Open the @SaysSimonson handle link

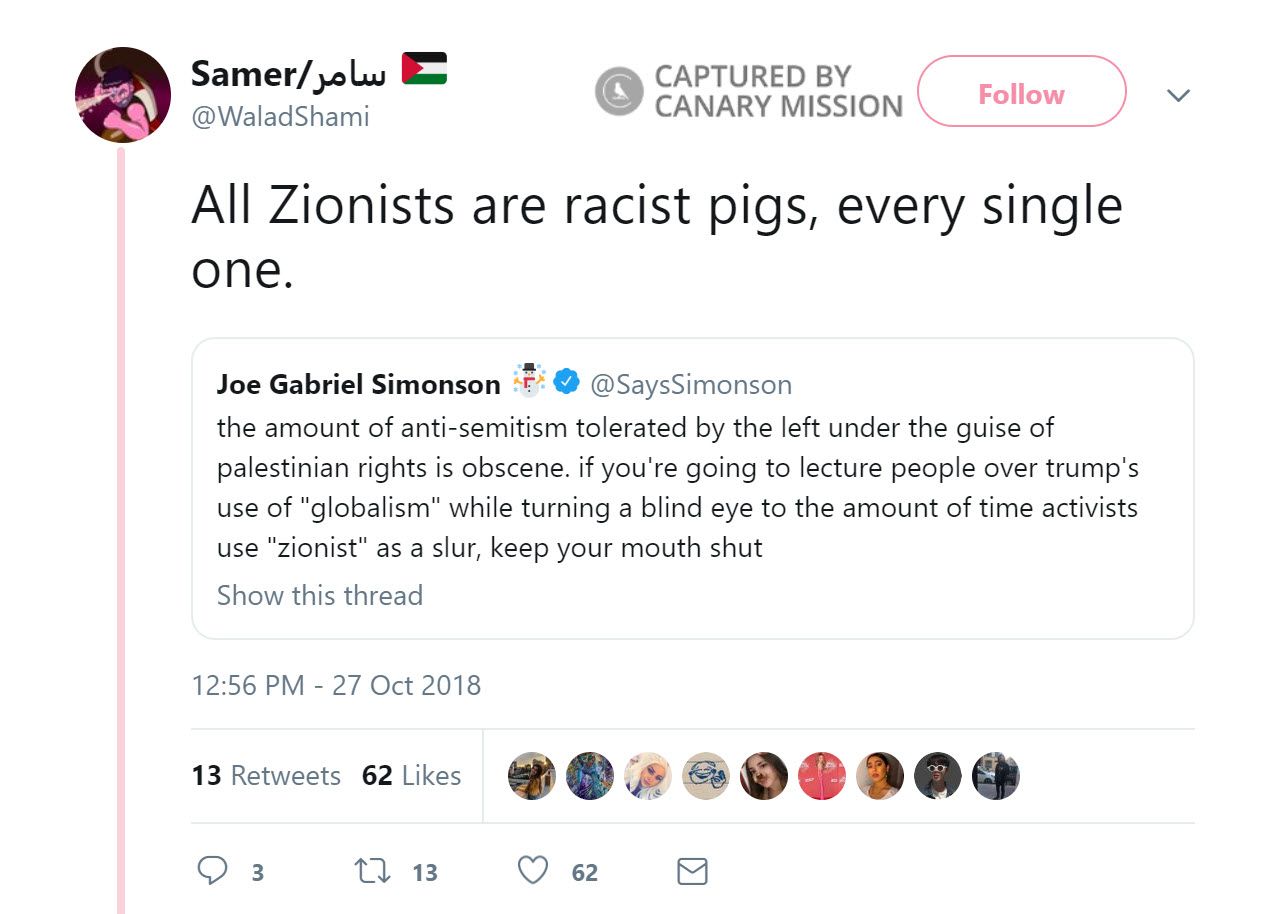(691, 384)
